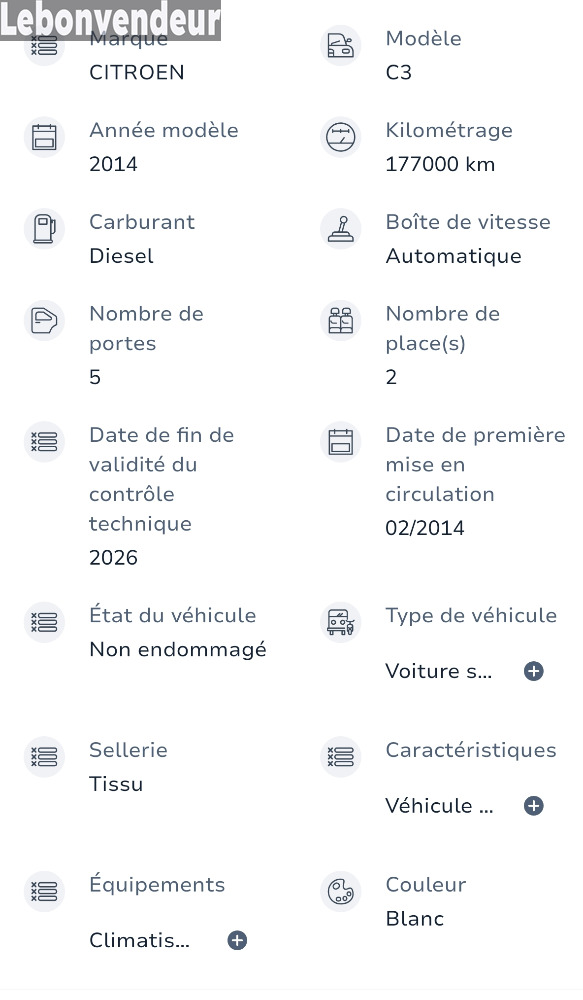Click the vehicle icon beside Type de véhicule
Image resolution: width=583 pixels, height=1000 pixels.
pyautogui.click(x=341, y=622)
